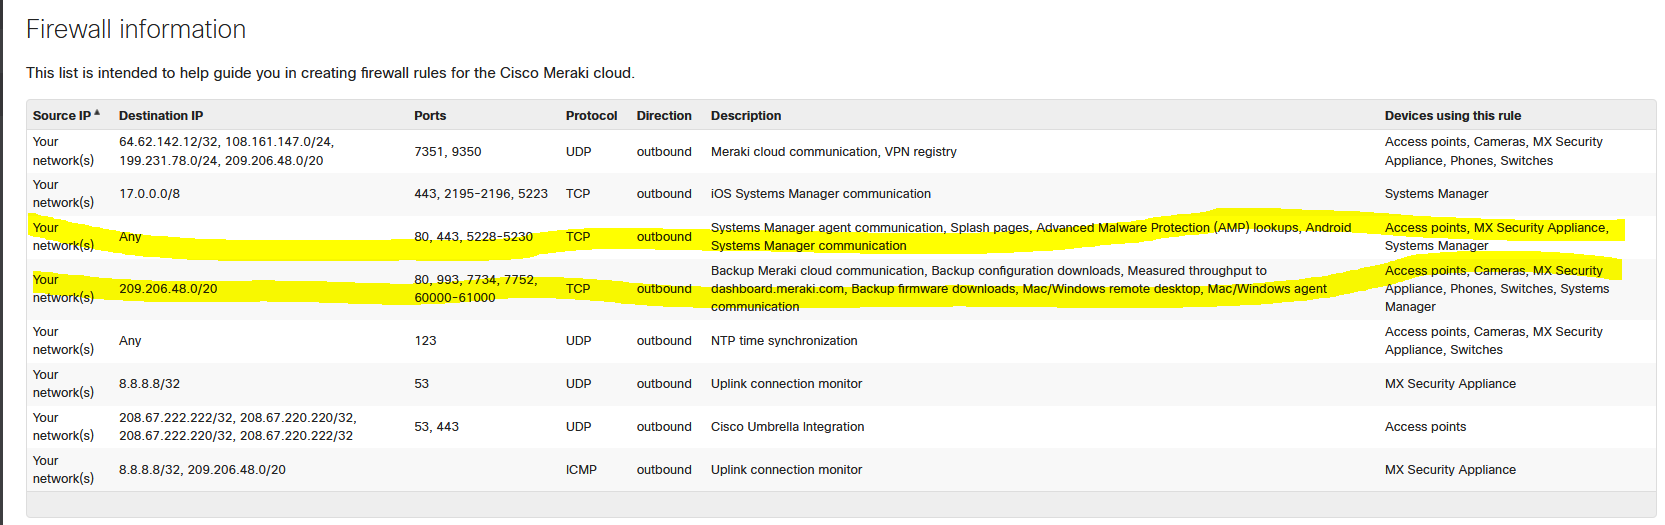Click the '443, 2195-2196, 5223' ports cell

tap(480, 194)
